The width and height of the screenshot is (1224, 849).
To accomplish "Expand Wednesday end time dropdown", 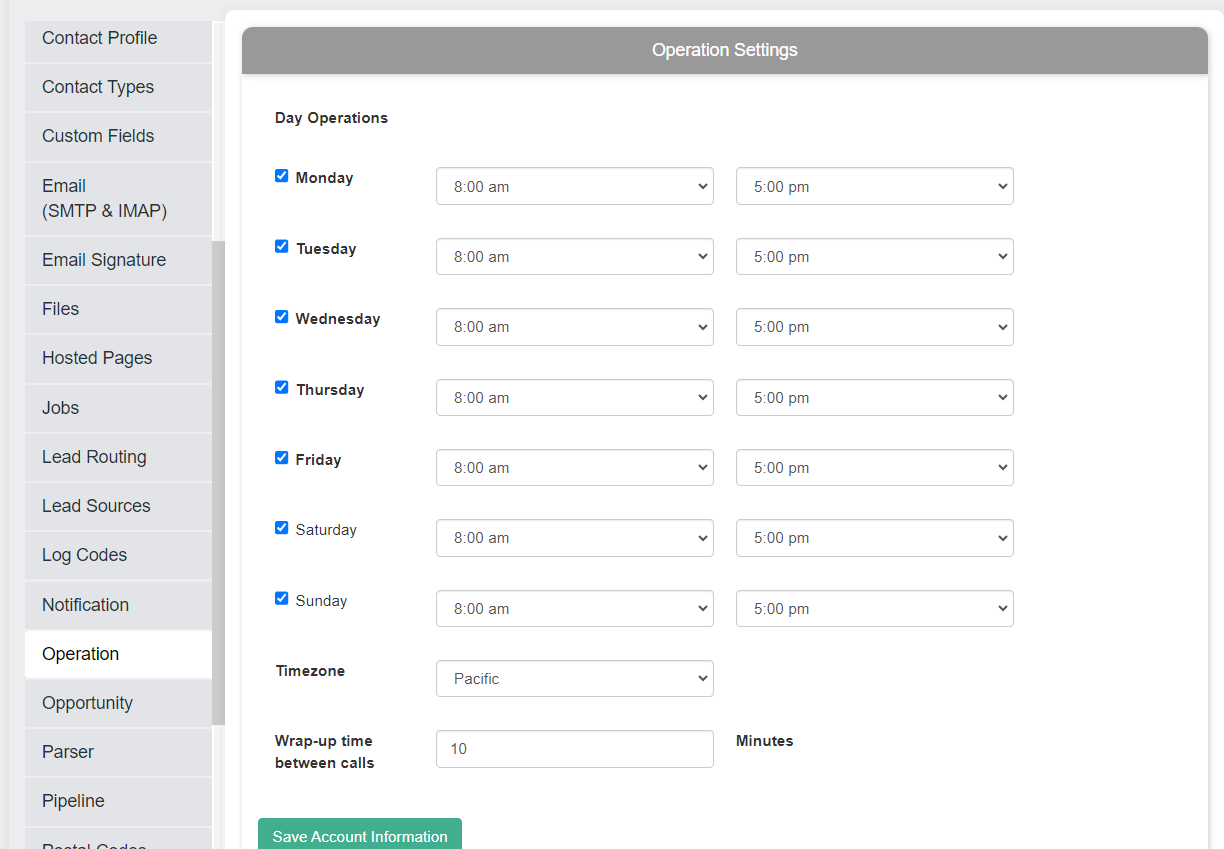I will (x=875, y=327).
